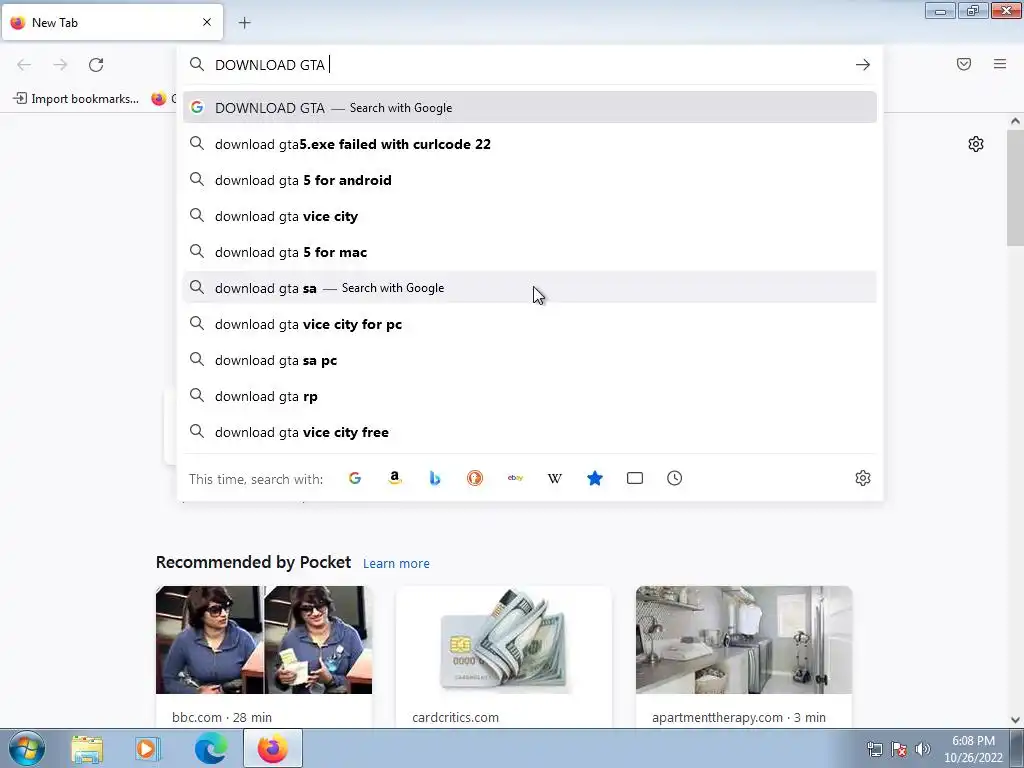Click vertical scrollbar thumb
Viewport: 1024px width, 768px height.
1015,187
